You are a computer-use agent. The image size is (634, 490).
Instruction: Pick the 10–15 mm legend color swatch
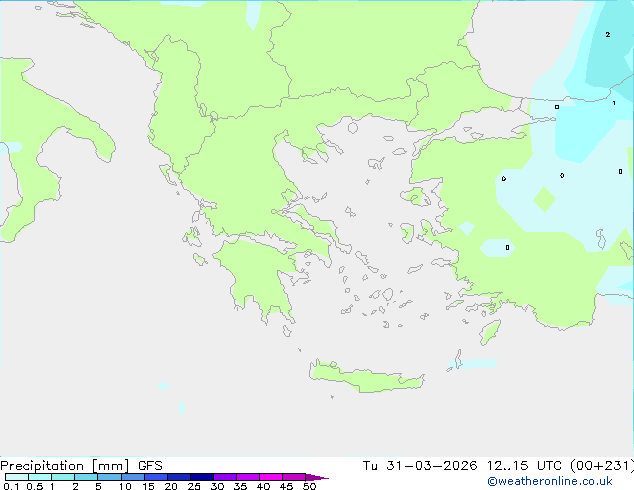pos(133,477)
